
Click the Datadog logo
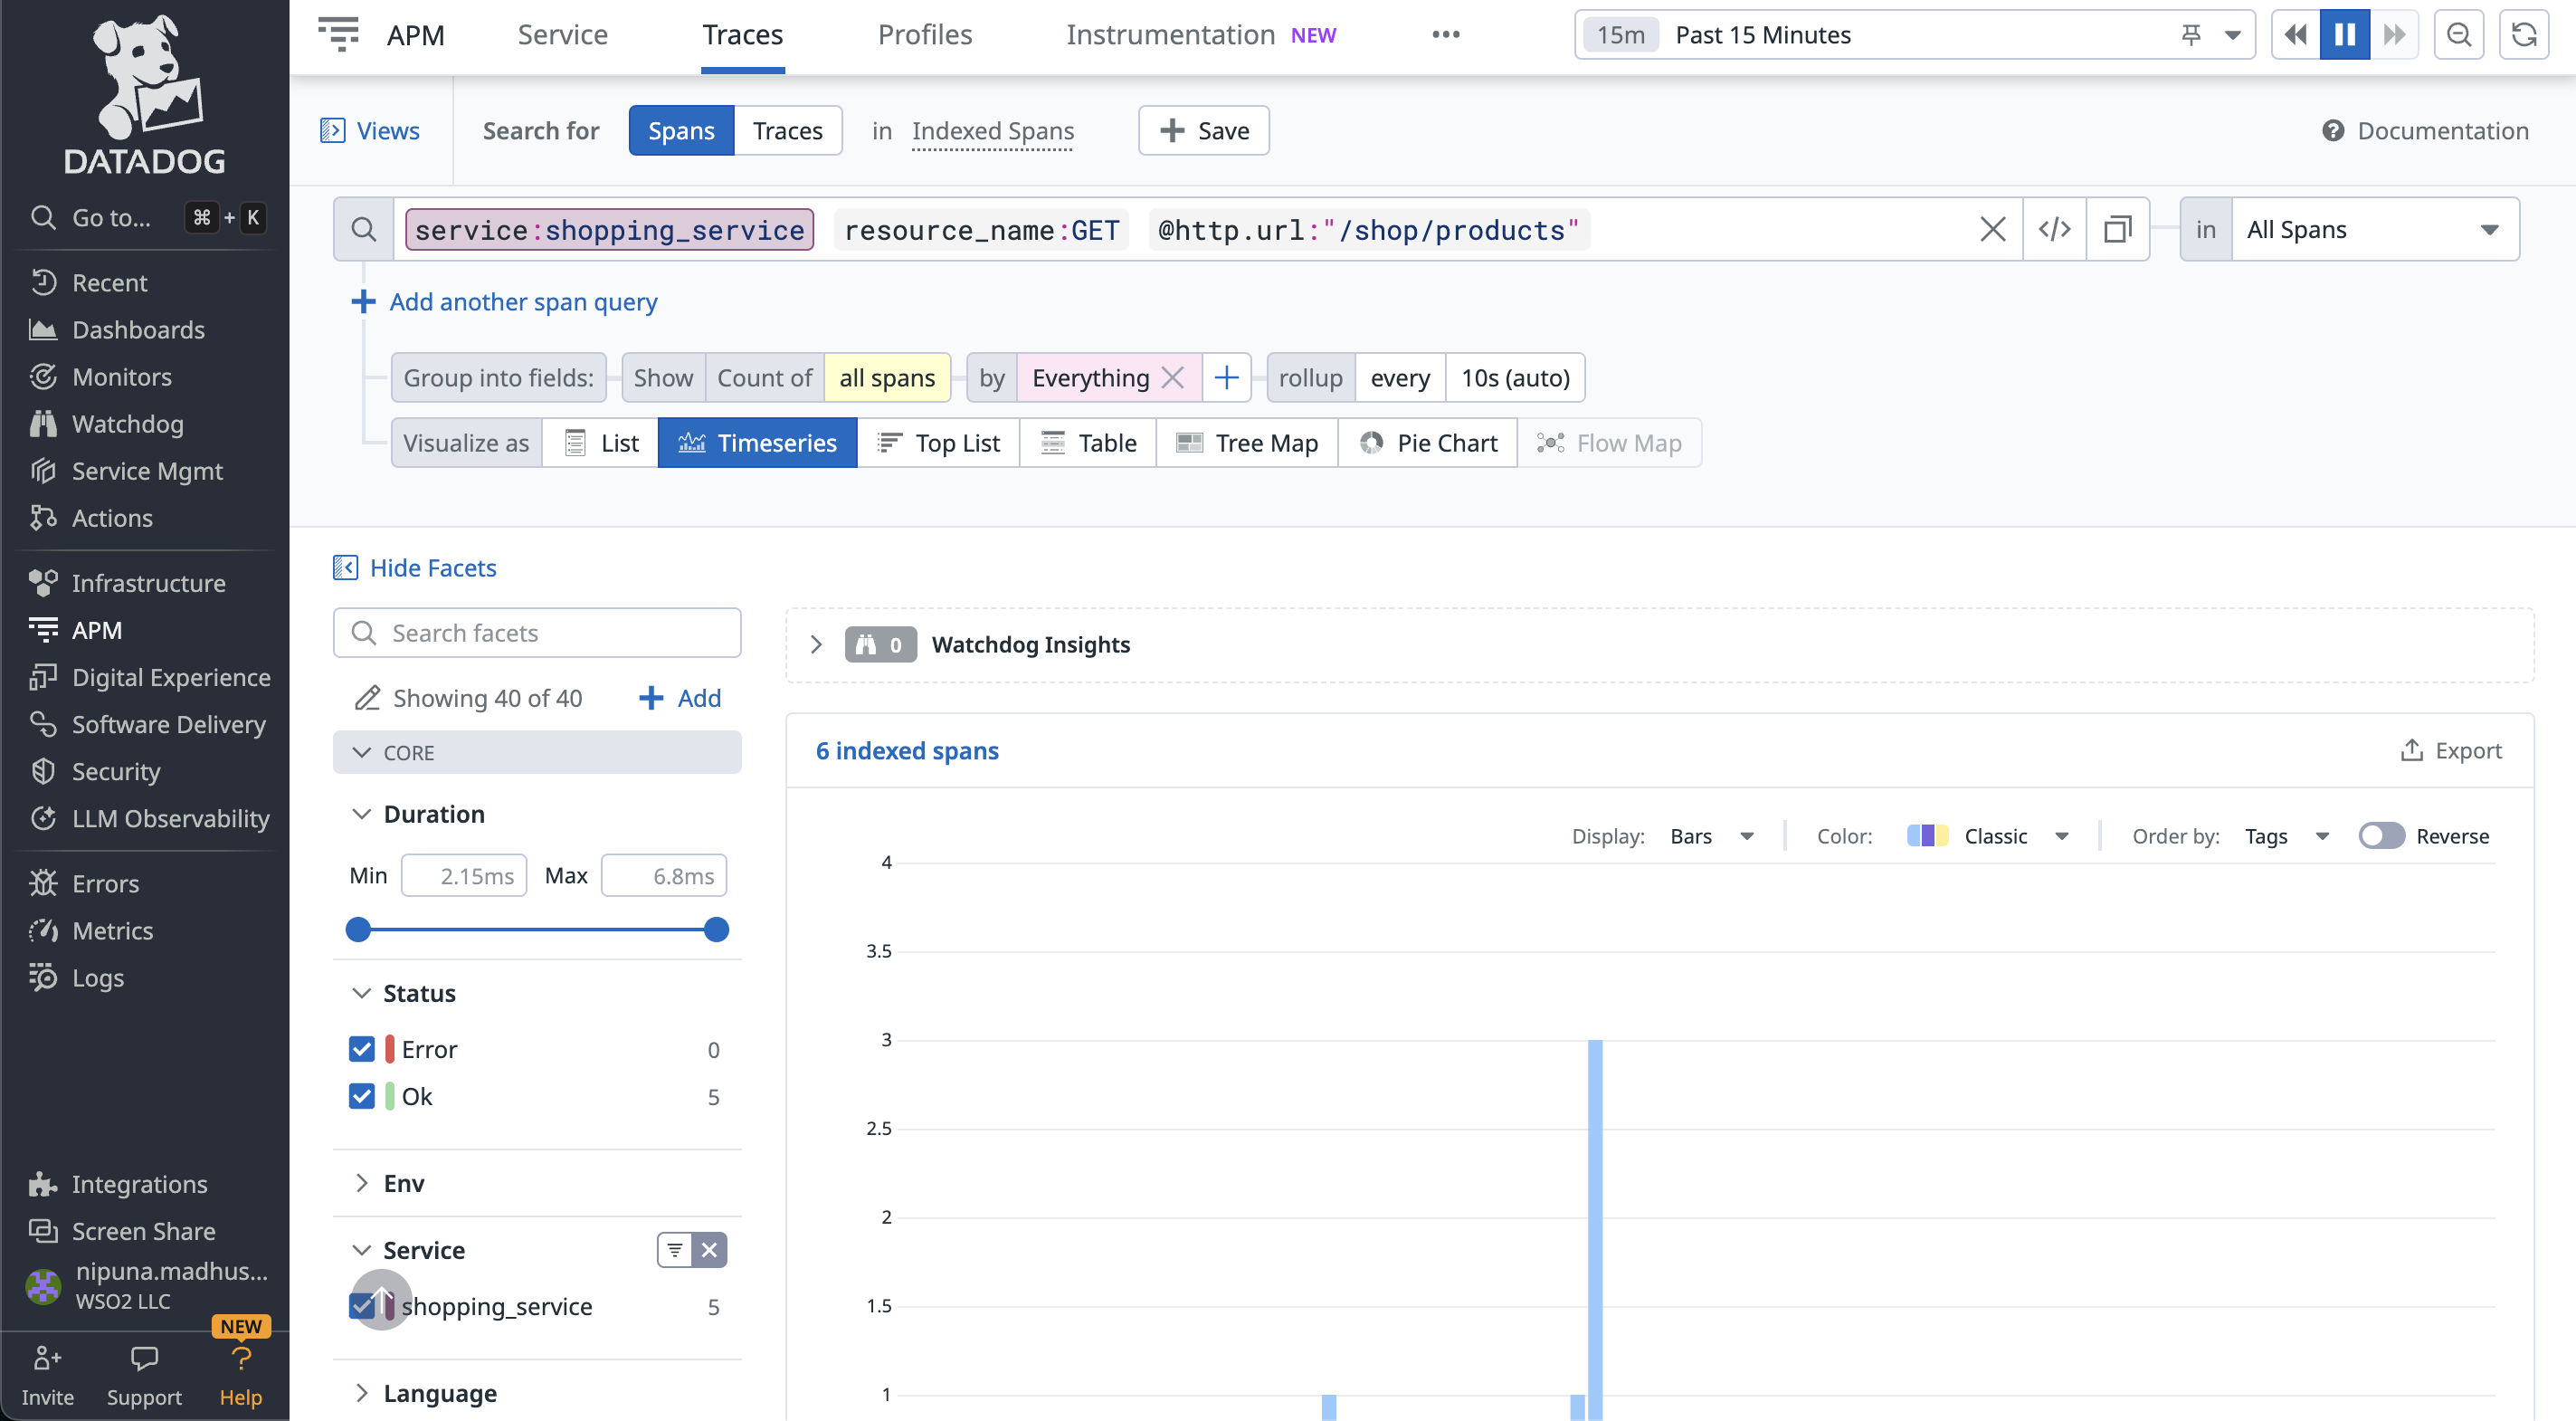coord(145,95)
